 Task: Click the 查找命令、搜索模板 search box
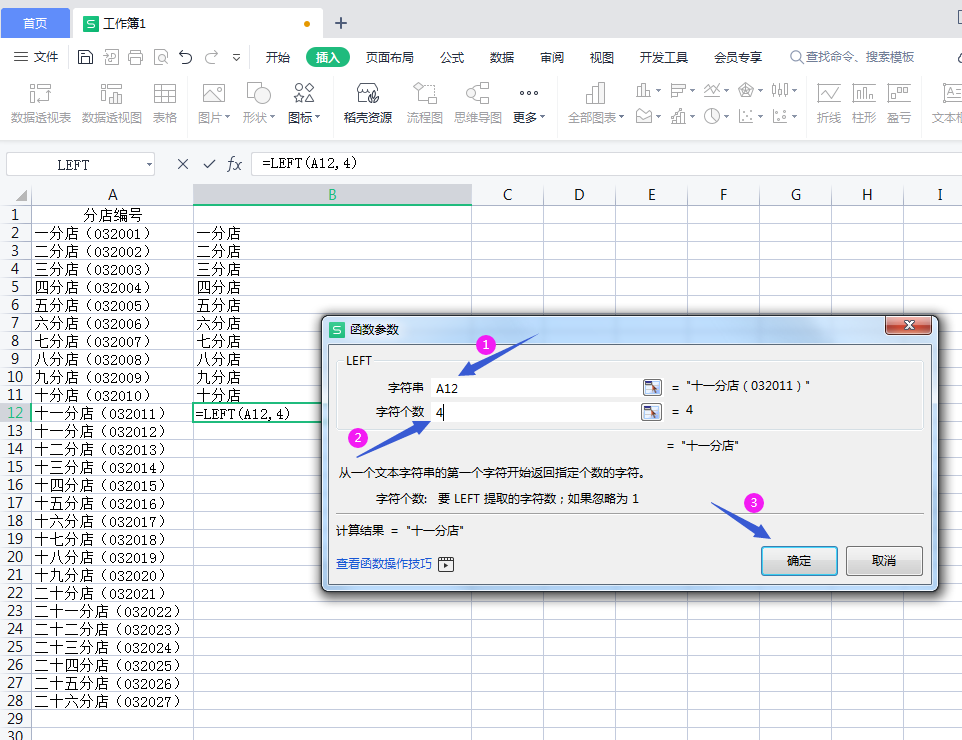tap(852, 57)
